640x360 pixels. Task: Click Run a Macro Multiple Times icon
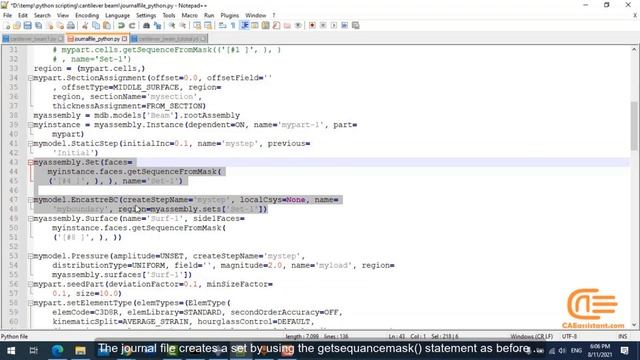344,26
